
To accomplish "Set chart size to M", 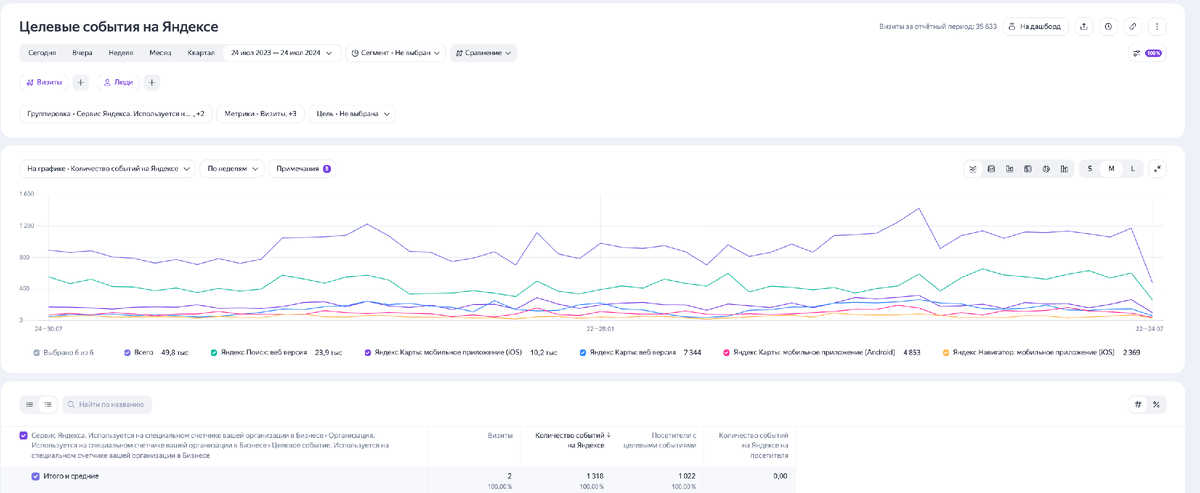I will click(x=1111, y=169).
